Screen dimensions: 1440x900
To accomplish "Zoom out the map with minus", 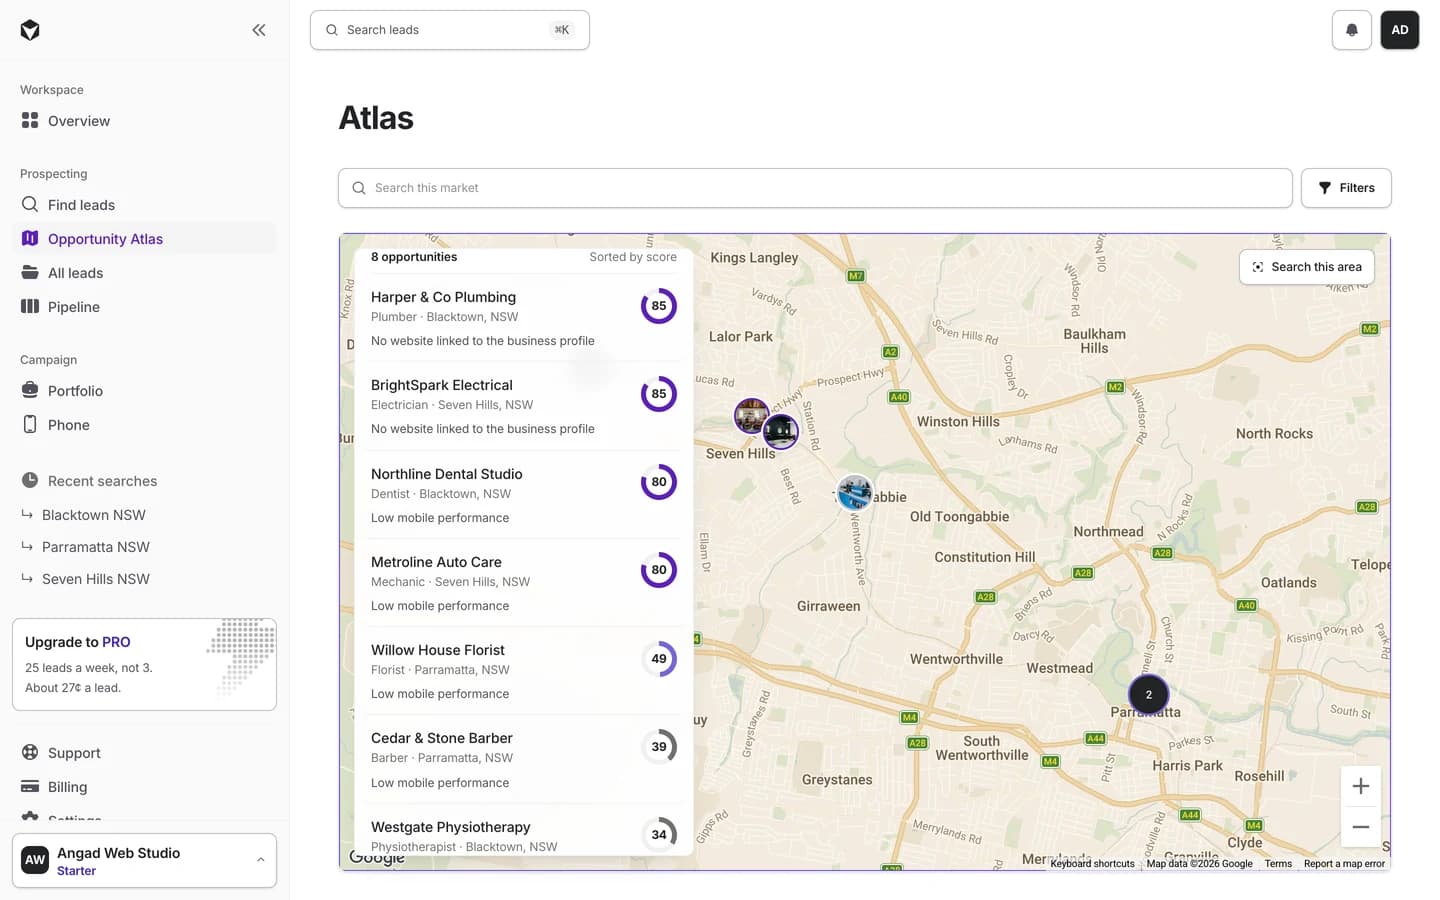I will pyautogui.click(x=1360, y=827).
